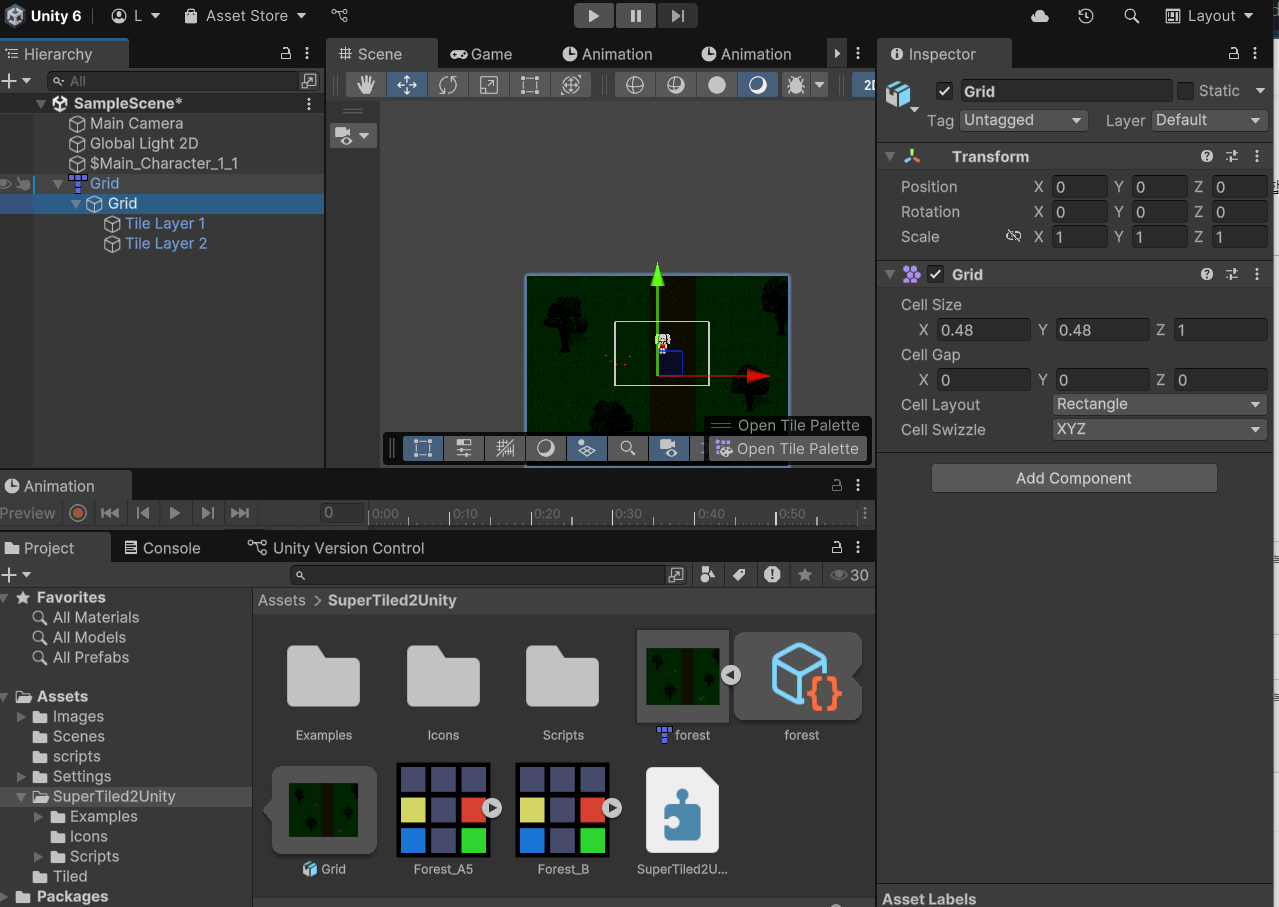Open the Asset Store dropdown

point(246,16)
